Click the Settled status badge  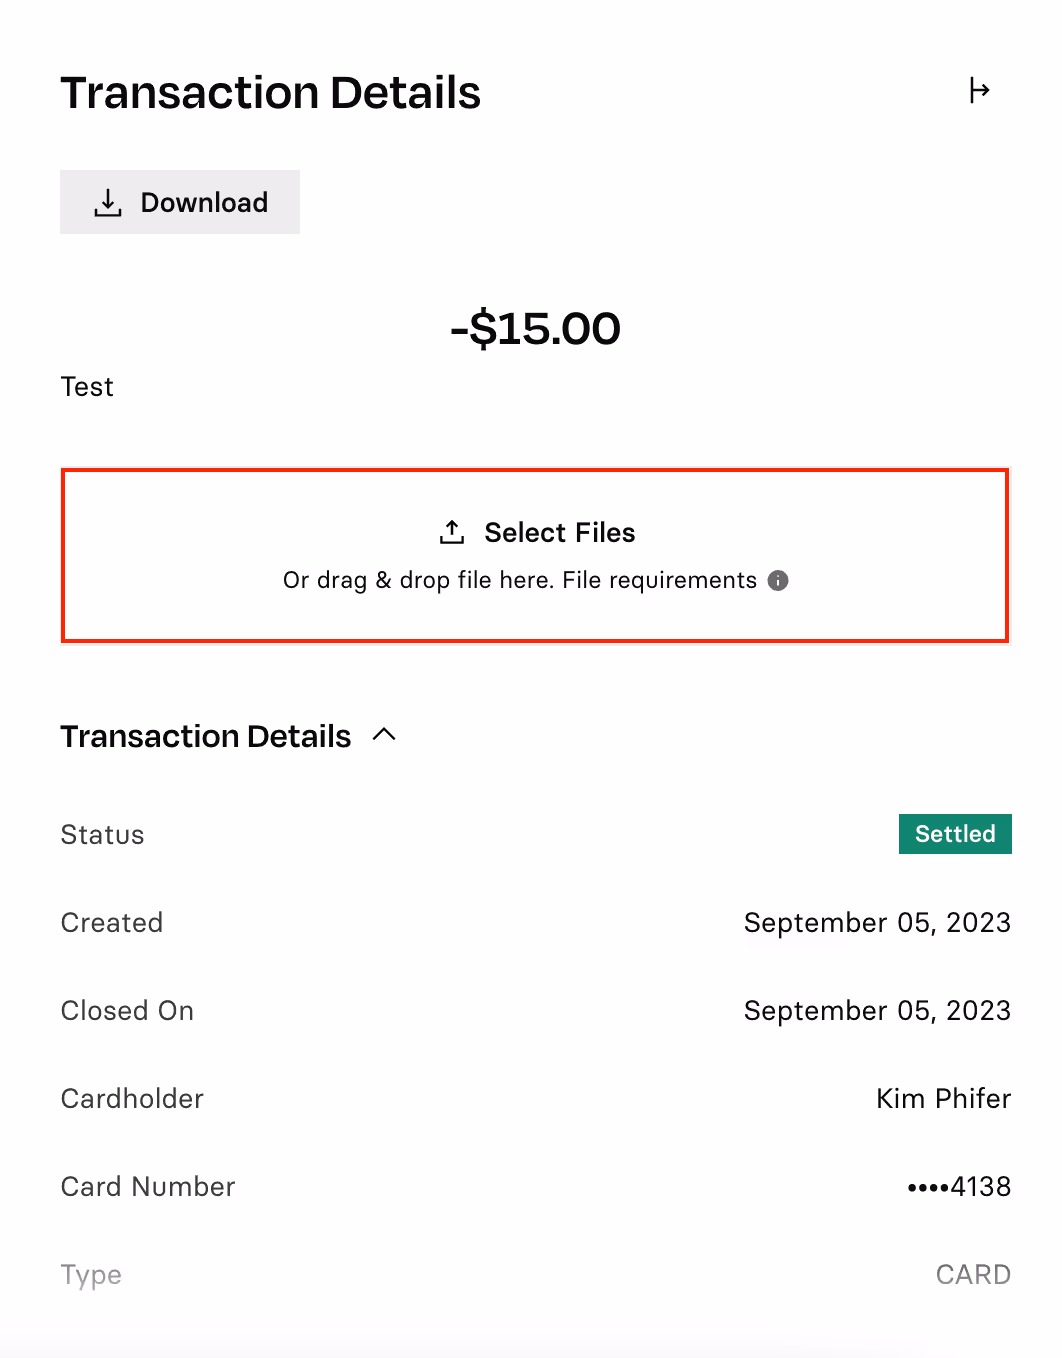coord(955,834)
